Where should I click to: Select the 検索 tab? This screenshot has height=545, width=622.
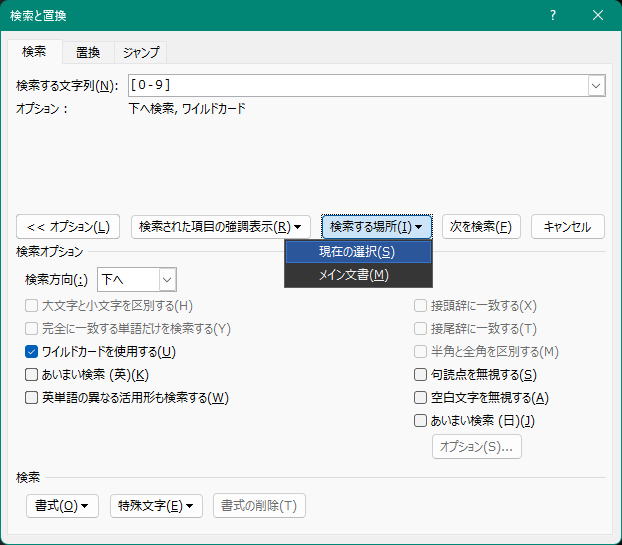pos(34,52)
